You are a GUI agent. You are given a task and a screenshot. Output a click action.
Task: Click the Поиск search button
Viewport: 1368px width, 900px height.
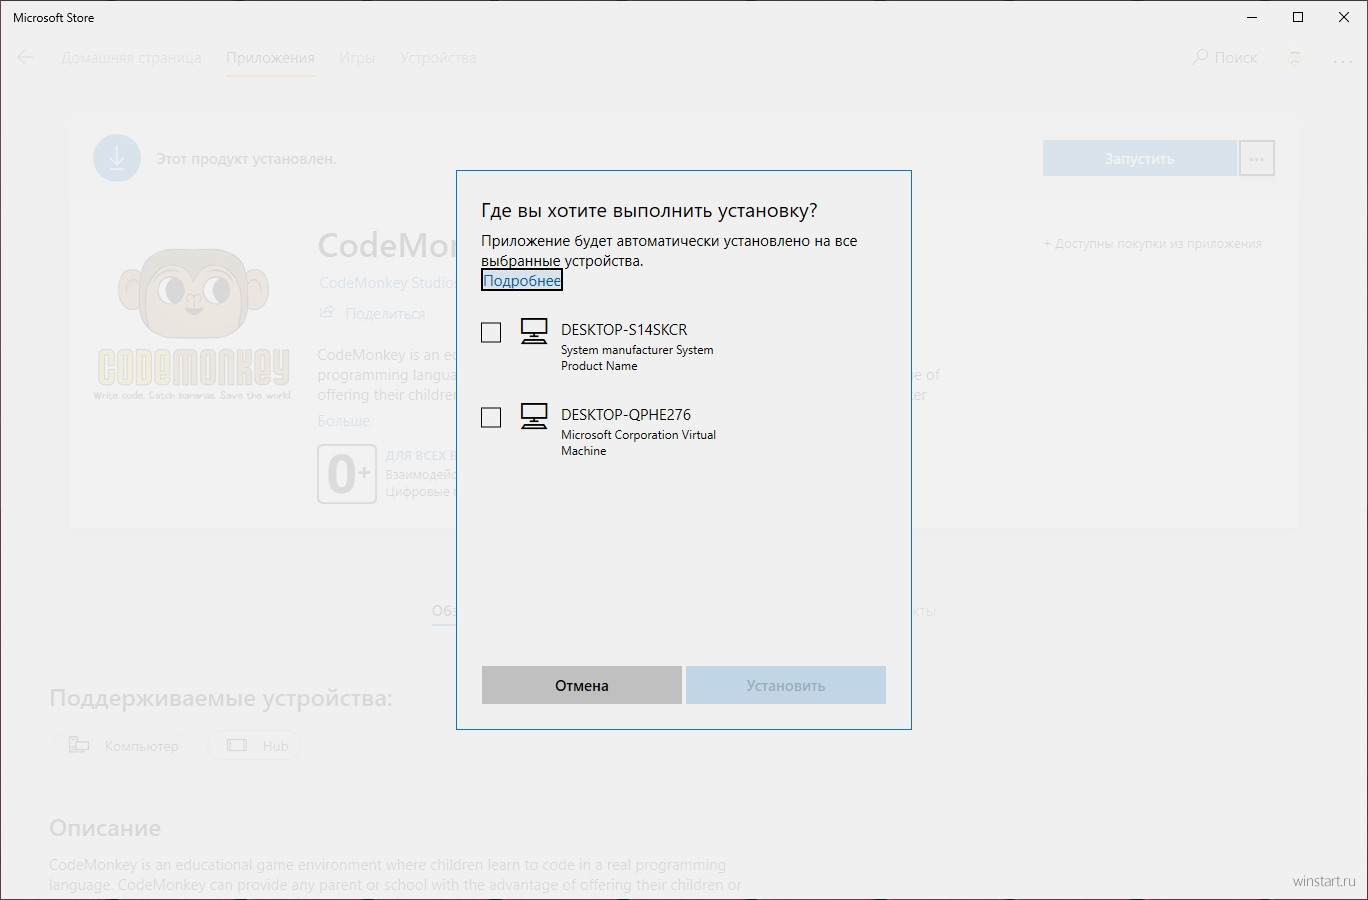pyautogui.click(x=1225, y=57)
